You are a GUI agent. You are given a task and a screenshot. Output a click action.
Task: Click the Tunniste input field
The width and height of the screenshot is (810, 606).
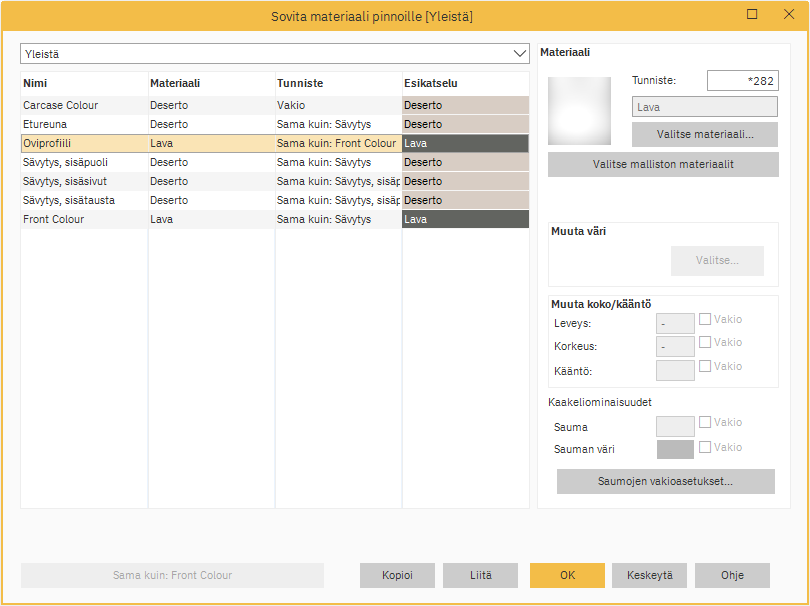click(742, 81)
